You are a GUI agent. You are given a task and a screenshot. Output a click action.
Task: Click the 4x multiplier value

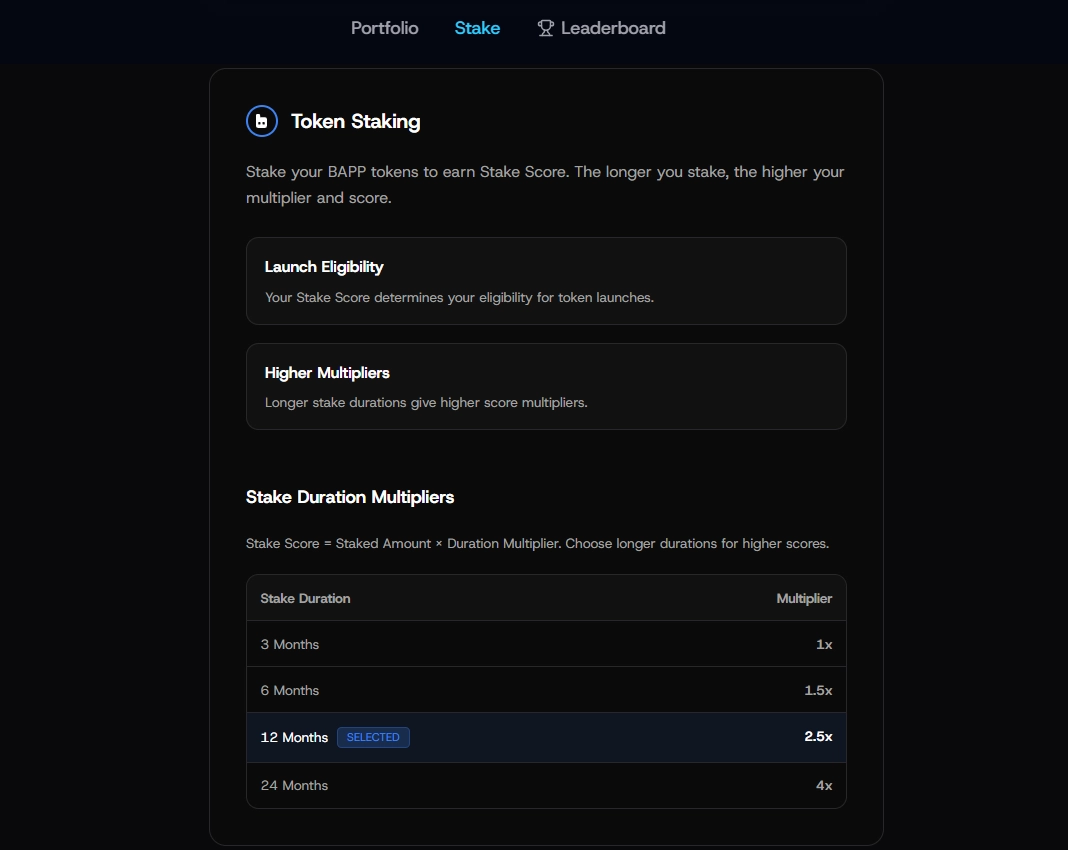point(824,785)
